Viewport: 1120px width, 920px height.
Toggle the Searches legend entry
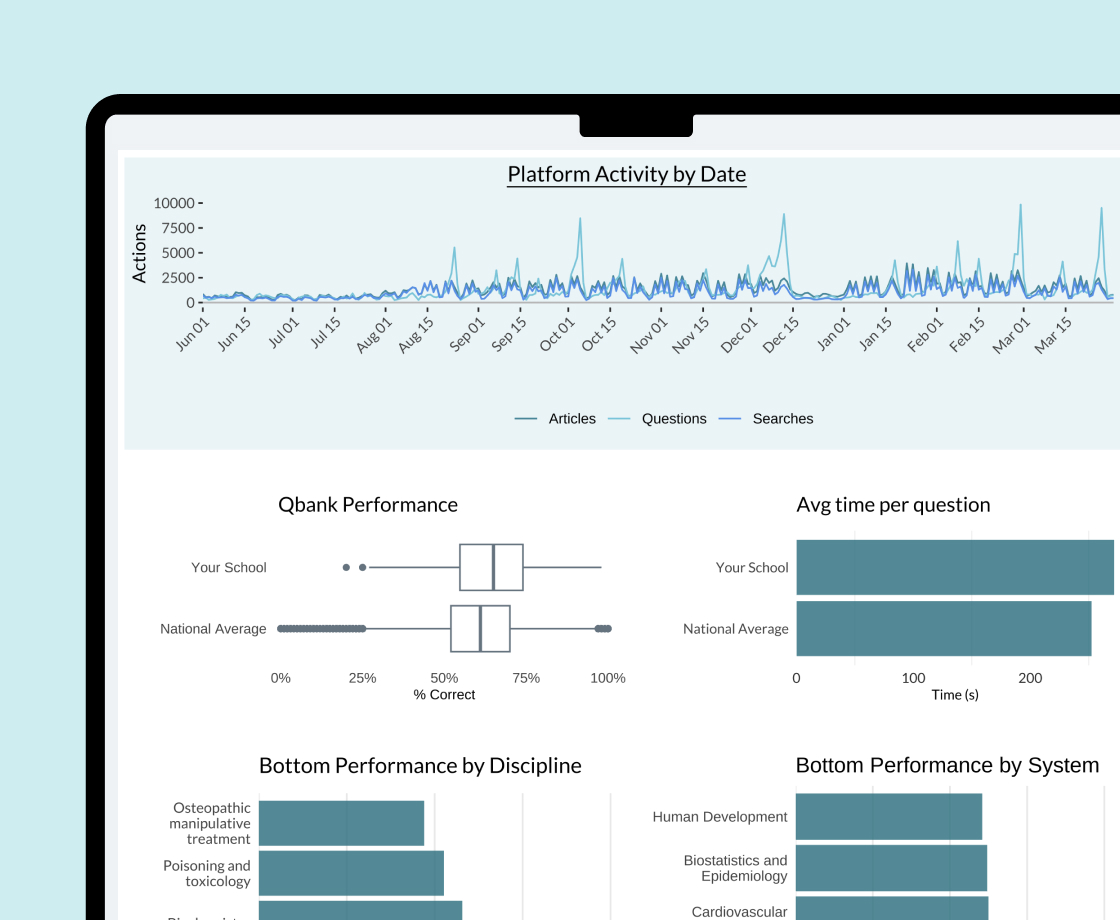point(766,419)
